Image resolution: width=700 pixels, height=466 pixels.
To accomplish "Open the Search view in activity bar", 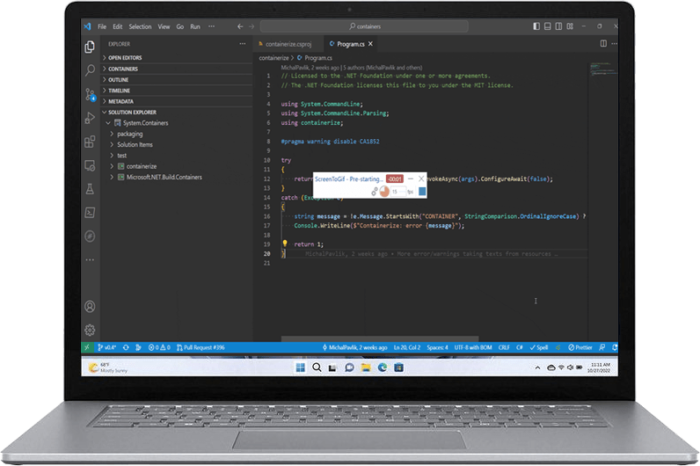I will point(90,70).
